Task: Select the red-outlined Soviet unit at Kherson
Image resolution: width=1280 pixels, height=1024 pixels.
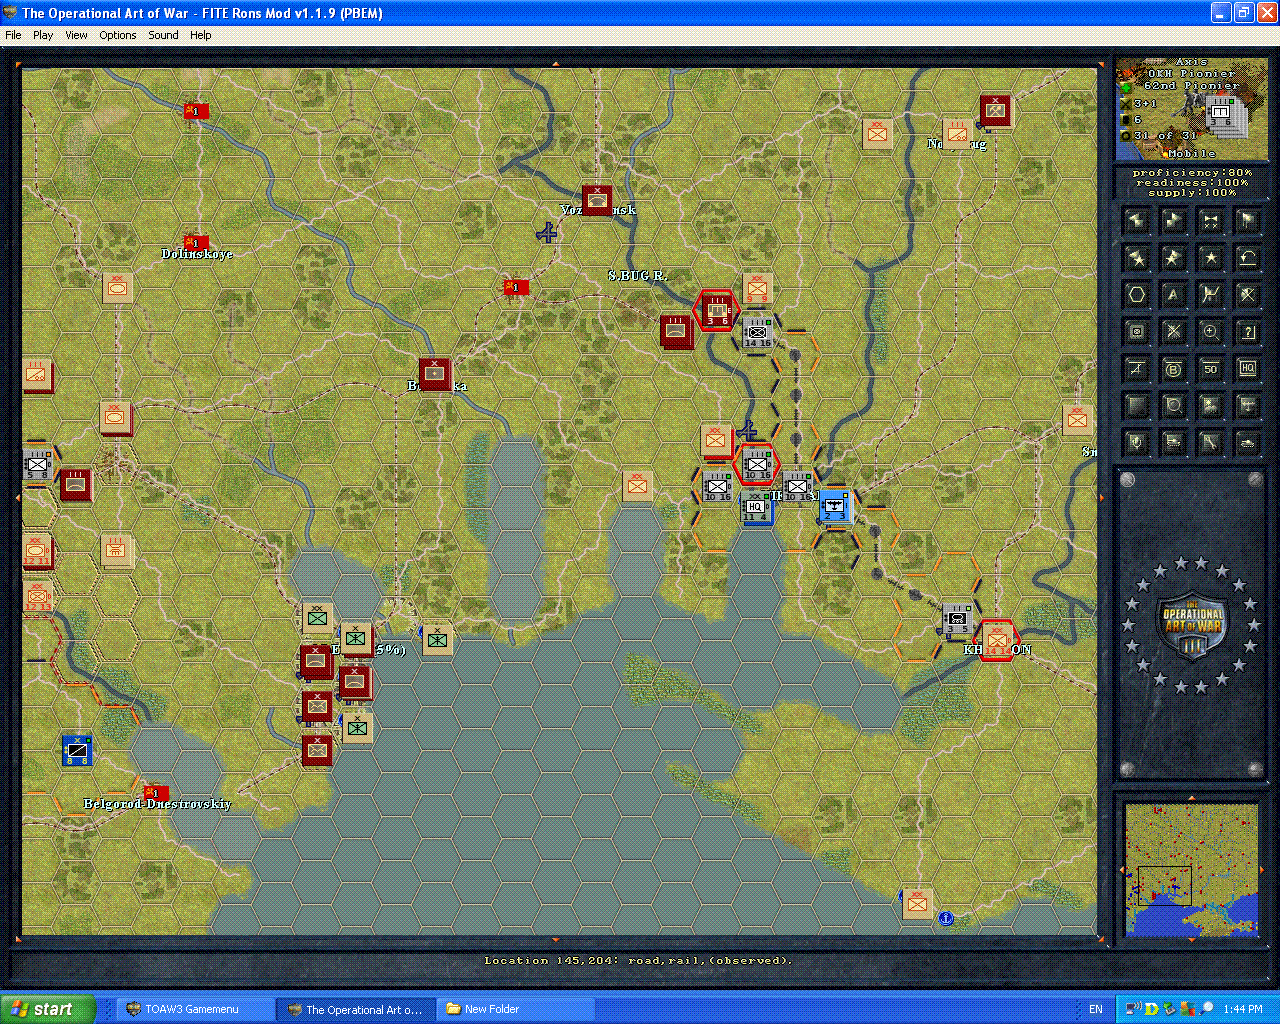Action: (x=997, y=638)
